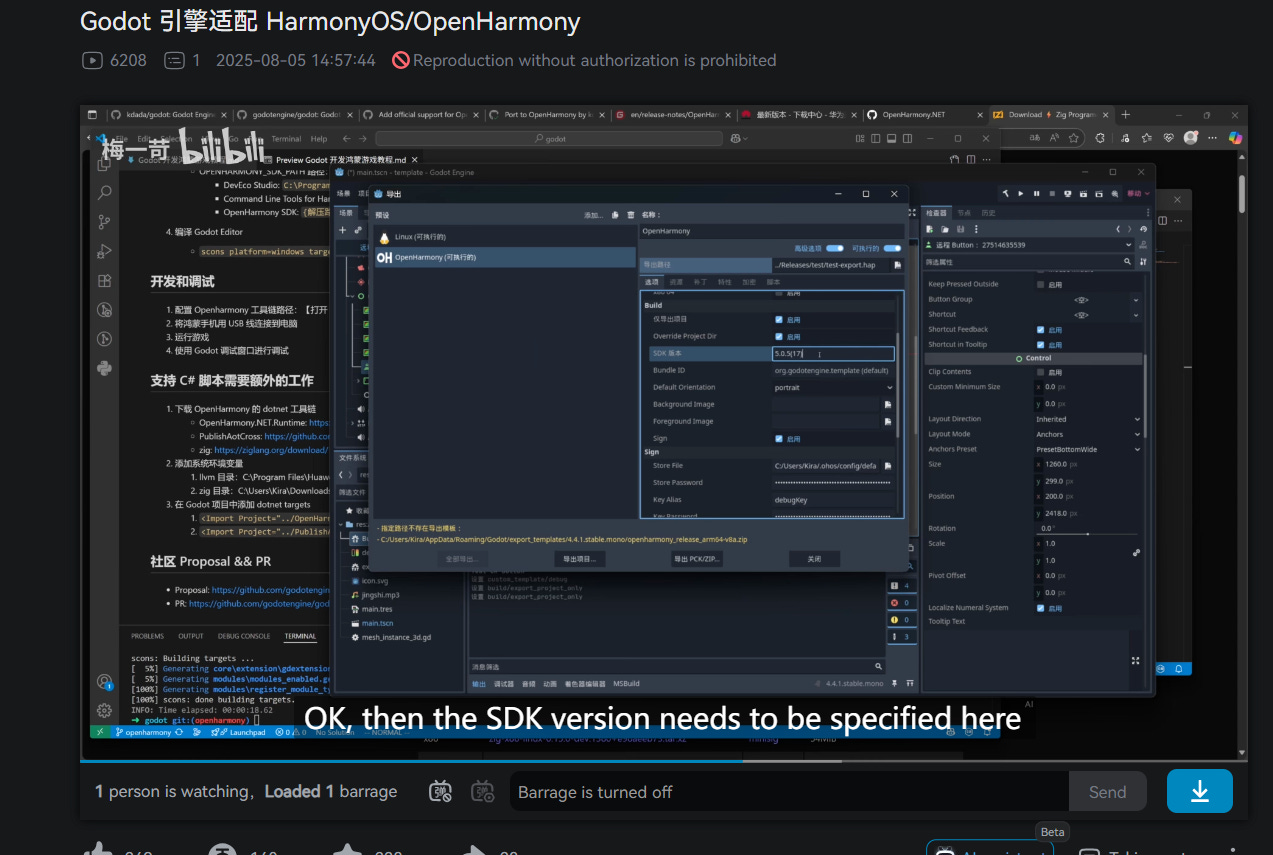1273x855 pixels.
Task: Open VS Code Extensions icon
Action: [x=105, y=281]
